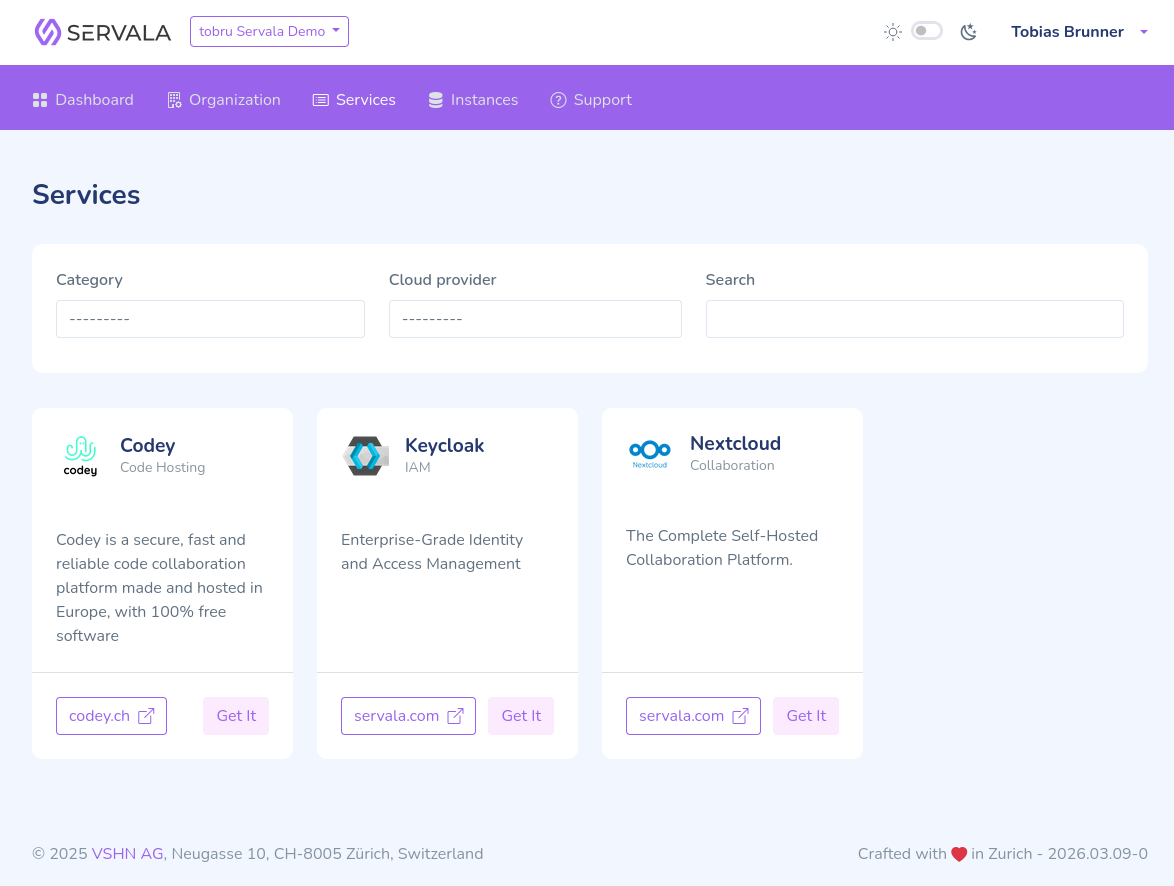Image resolution: width=1174 pixels, height=886 pixels.
Task: Click the sun light-mode icon
Action: click(x=892, y=31)
